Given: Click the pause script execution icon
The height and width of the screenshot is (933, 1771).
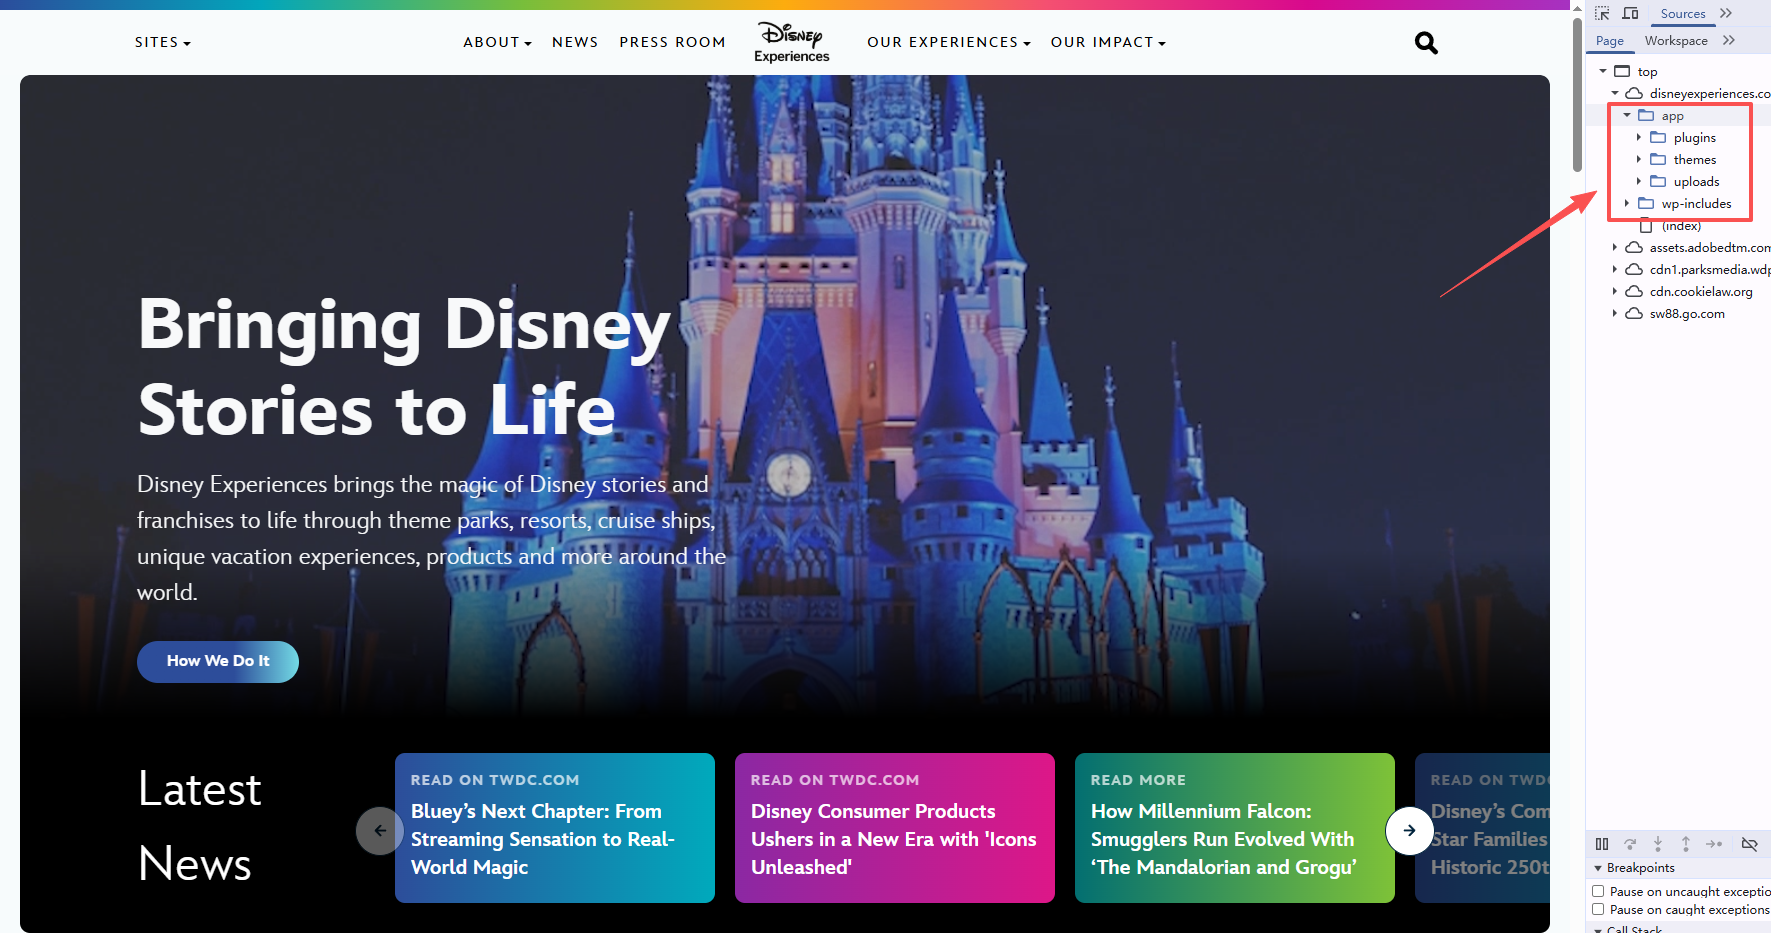Looking at the screenshot, I should (1602, 844).
